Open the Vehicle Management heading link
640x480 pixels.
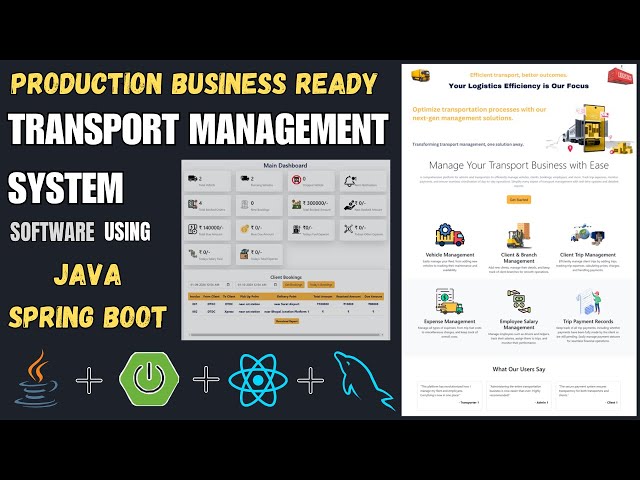pyautogui.click(x=450, y=255)
